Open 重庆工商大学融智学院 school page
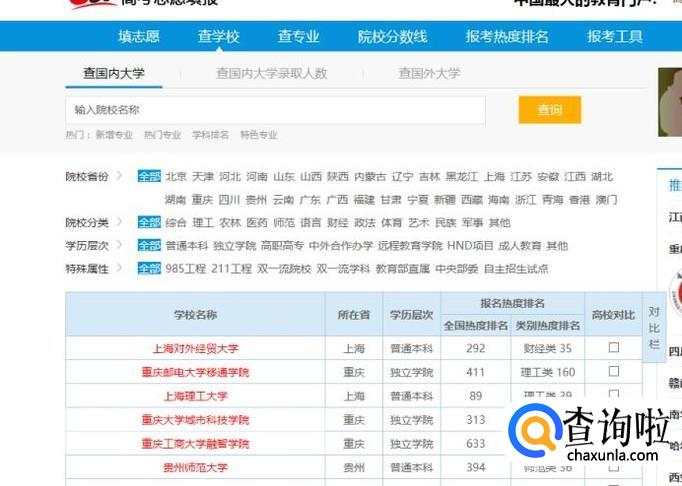Screen dimensions: 682x486 [195, 444]
